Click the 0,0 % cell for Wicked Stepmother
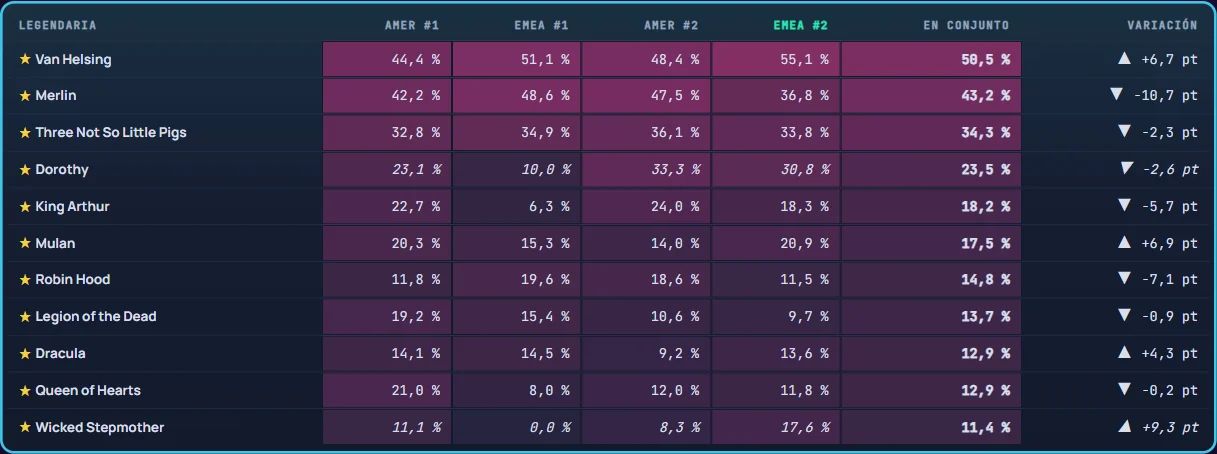The width and height of the screenshot is (1217, 454). pos(517,428)
